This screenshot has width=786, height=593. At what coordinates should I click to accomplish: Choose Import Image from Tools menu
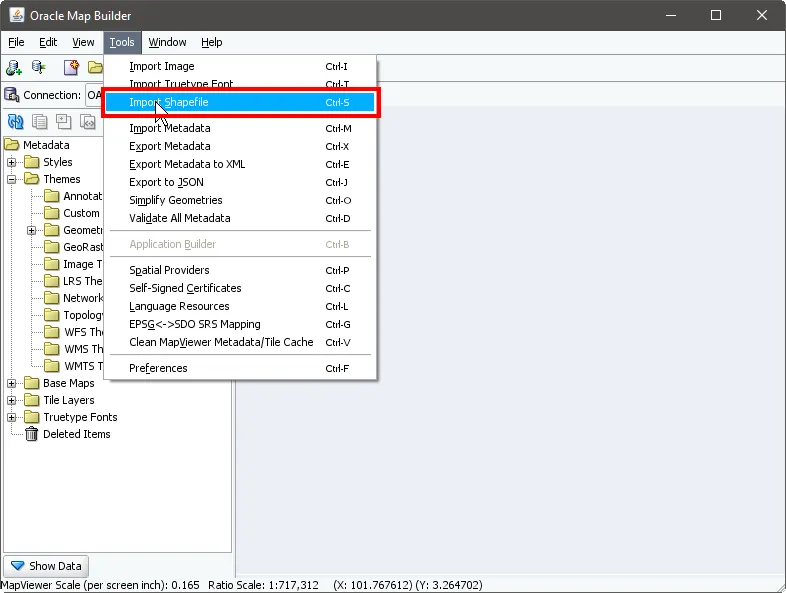click(240, 66)
